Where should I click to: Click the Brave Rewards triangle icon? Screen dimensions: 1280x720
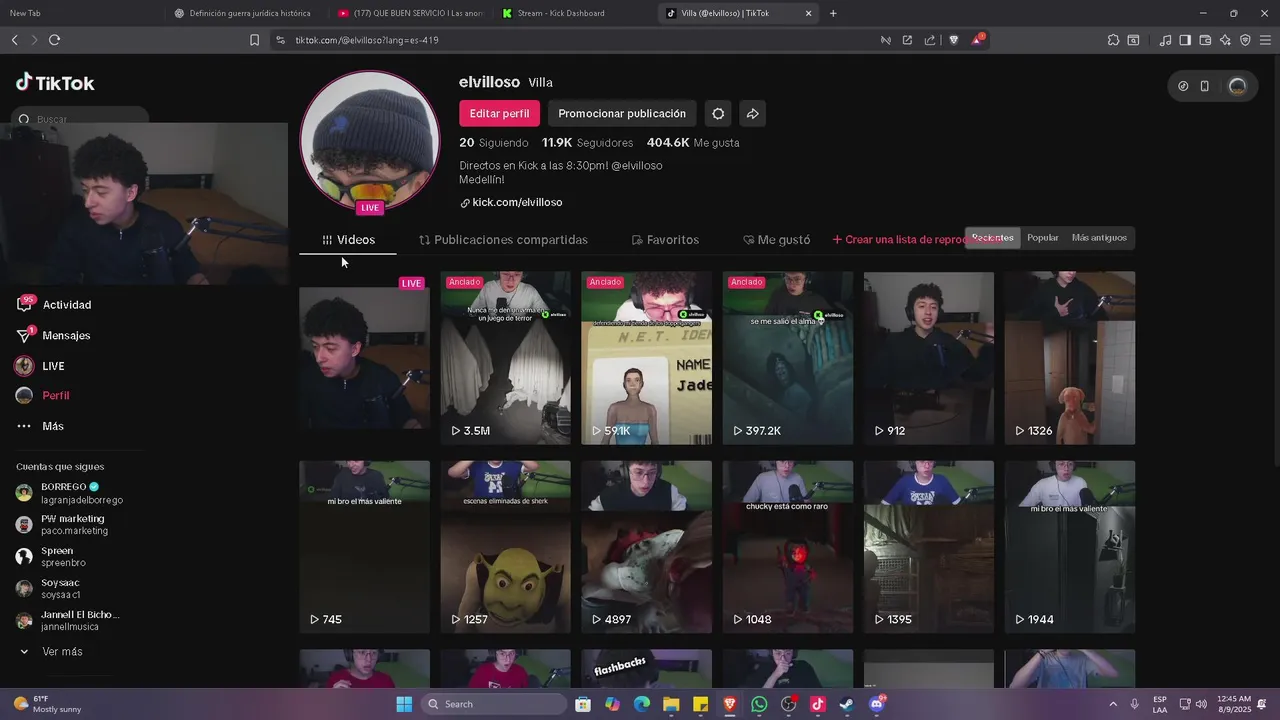click(977, 40)
